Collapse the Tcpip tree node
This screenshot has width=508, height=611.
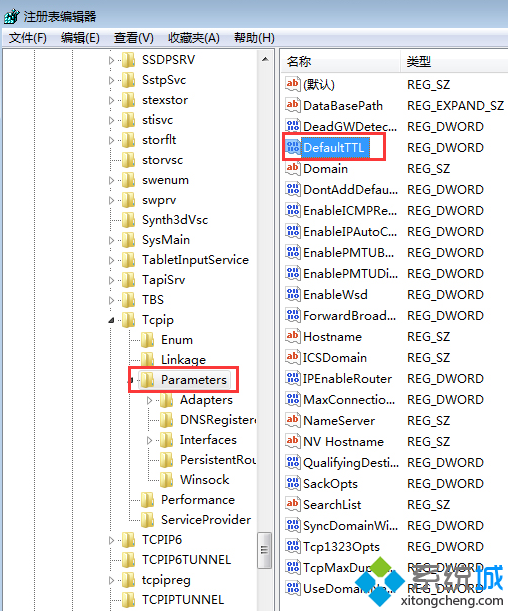tap(111, 320)
